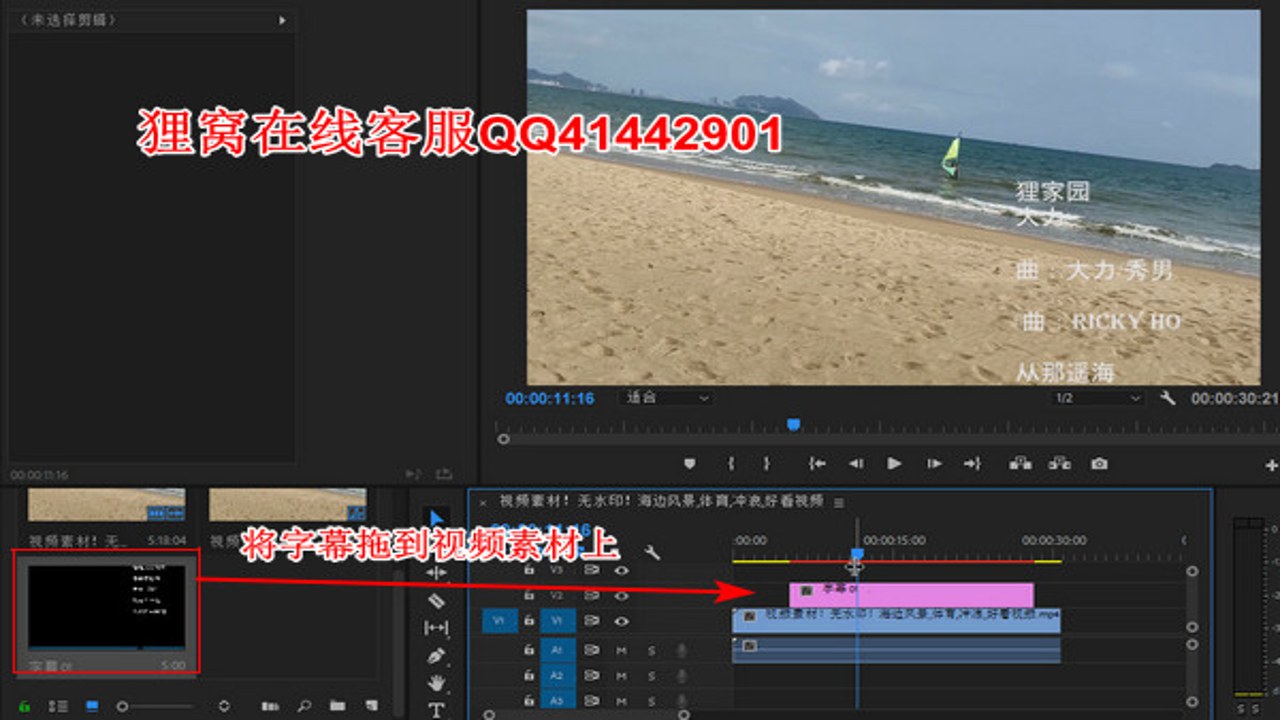Mute audio track A2

(621, 676)
